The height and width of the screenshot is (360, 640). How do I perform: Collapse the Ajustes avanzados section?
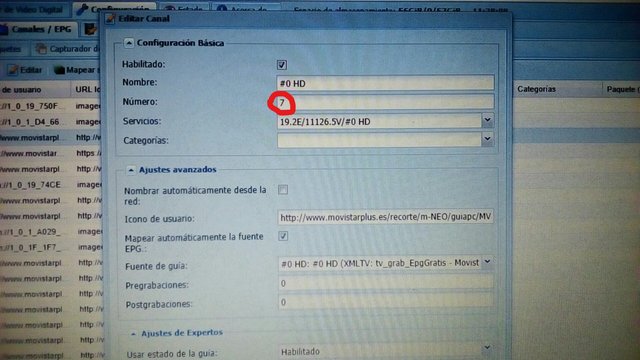pos(130,170)
